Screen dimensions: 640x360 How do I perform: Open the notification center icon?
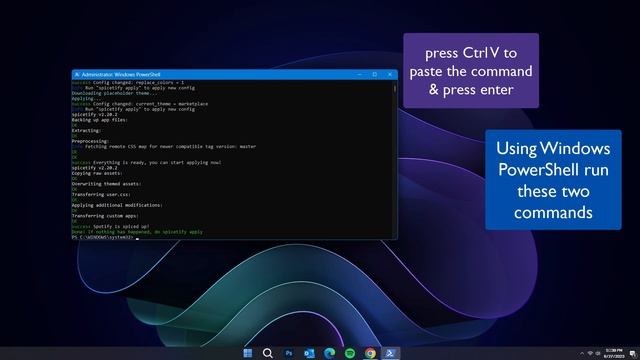(x=632, y=353)
